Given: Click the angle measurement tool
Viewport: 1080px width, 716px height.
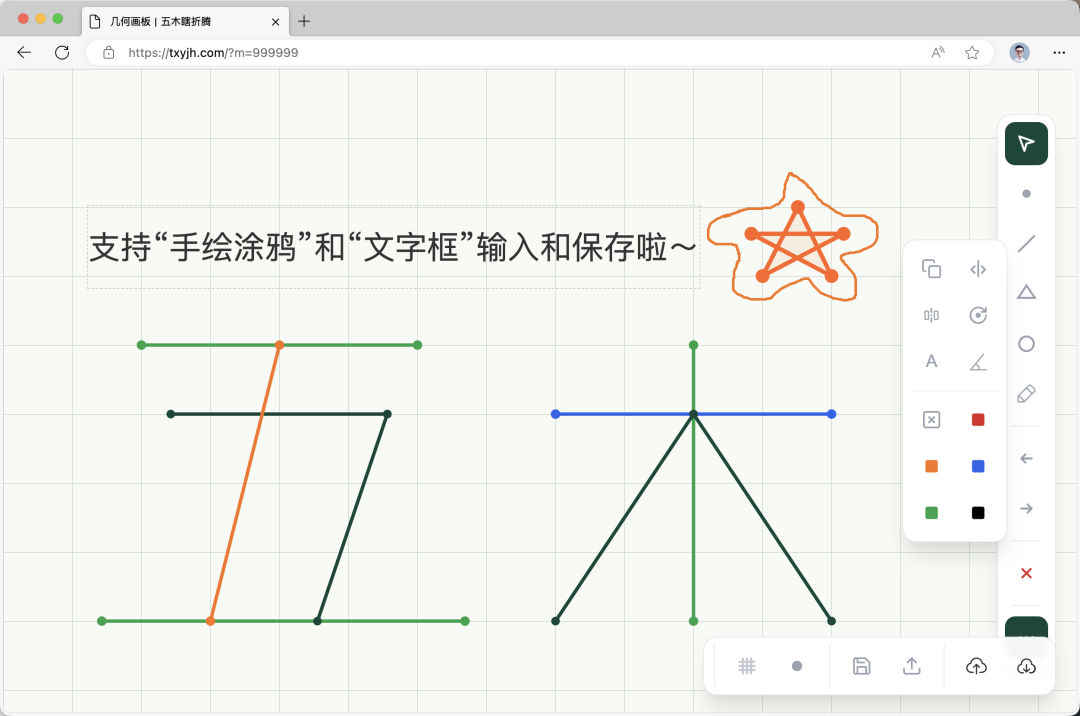Looking at the screenshot, I should click(x=978, y=361).
